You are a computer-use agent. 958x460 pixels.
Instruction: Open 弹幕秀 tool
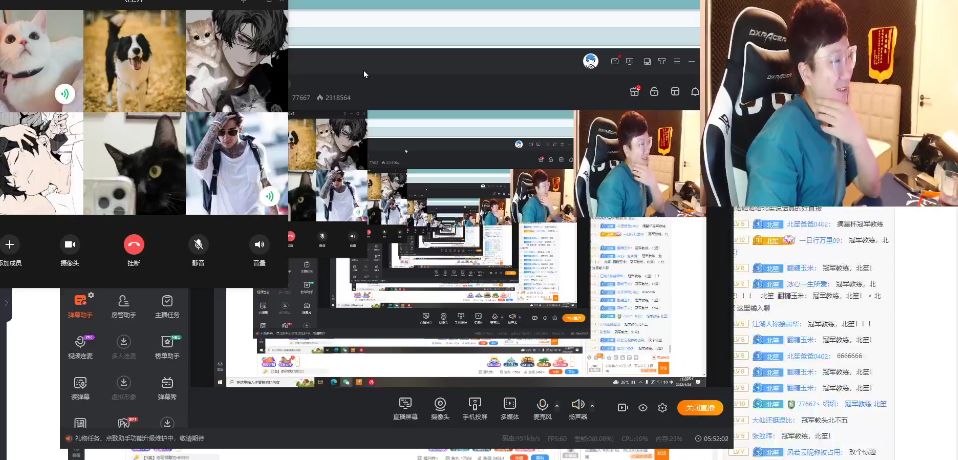click(x=167, y=388)
